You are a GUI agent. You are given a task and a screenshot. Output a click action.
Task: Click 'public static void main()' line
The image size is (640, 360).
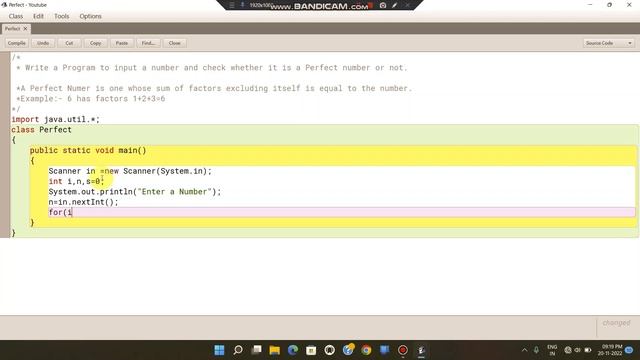click(x=88, y=150)
